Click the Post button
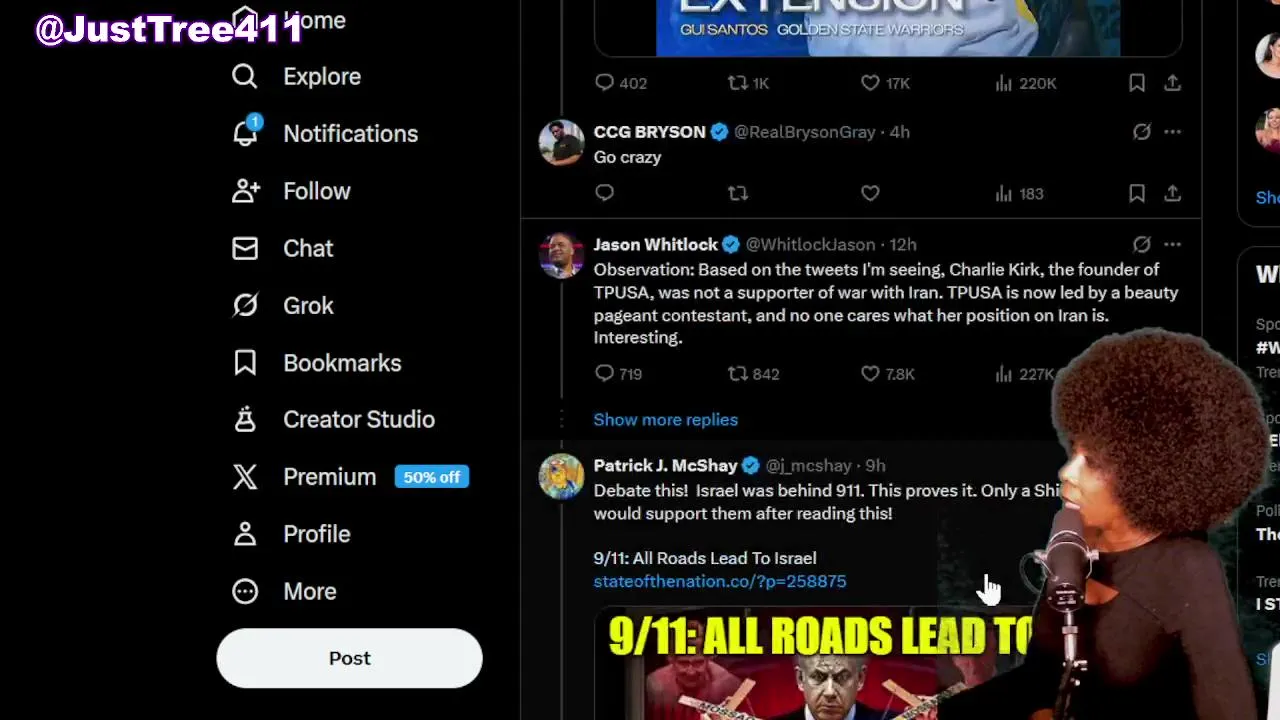 [x=349, y=658]
